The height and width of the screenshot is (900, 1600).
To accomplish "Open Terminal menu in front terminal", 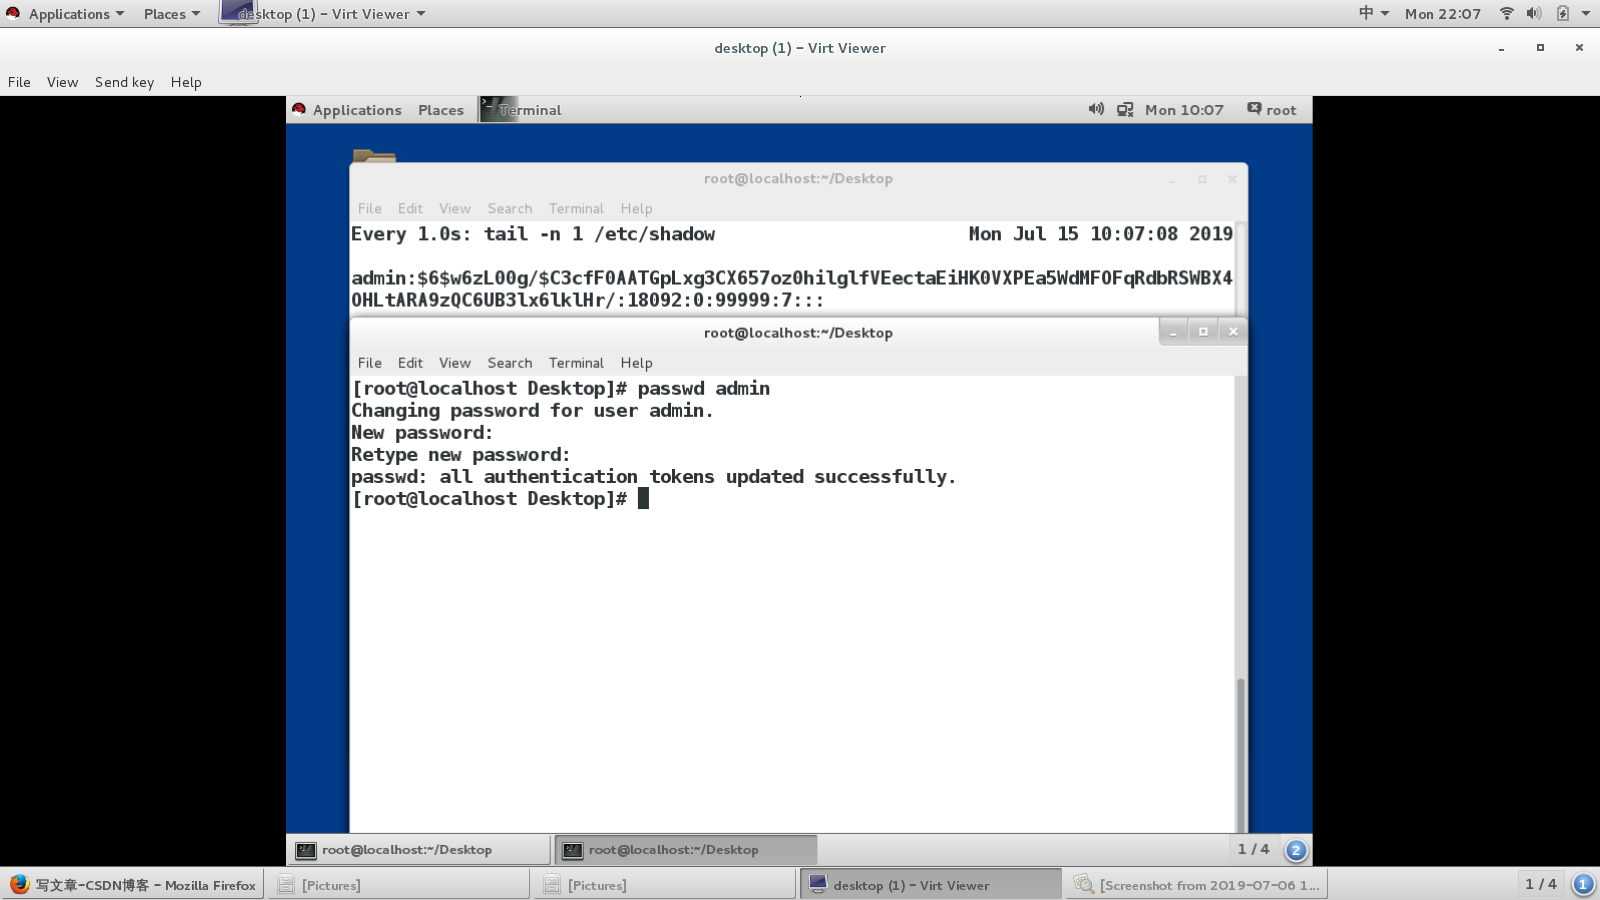I will pos(576,363).
